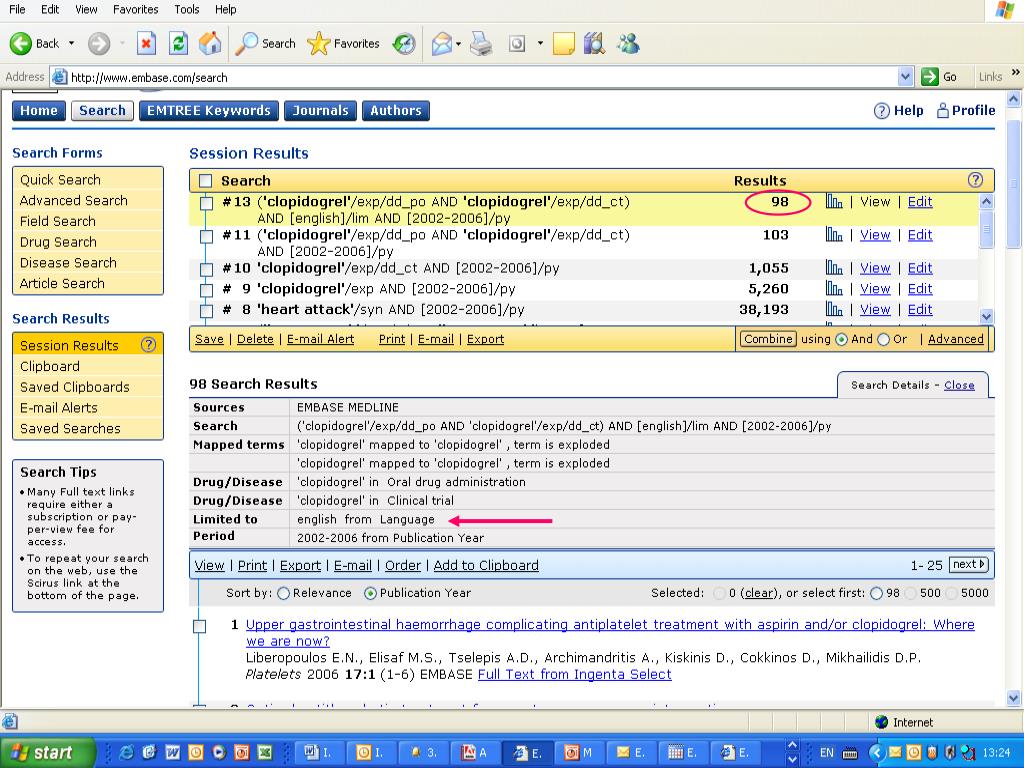Check the box for search #9
Viewport: 1024px width, 768px height.
[x=206, y=290]
